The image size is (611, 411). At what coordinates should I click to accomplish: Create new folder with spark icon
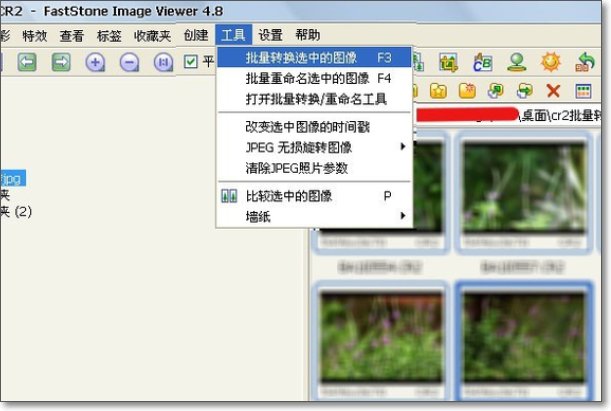point(467,91)
